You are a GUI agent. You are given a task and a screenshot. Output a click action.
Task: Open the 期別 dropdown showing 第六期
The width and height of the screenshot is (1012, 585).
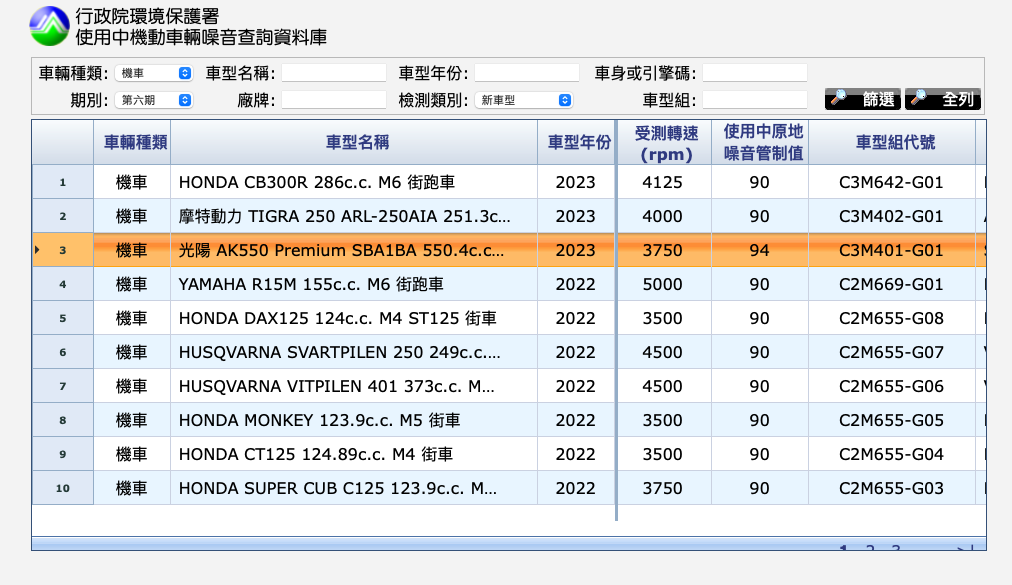(154, 100)
